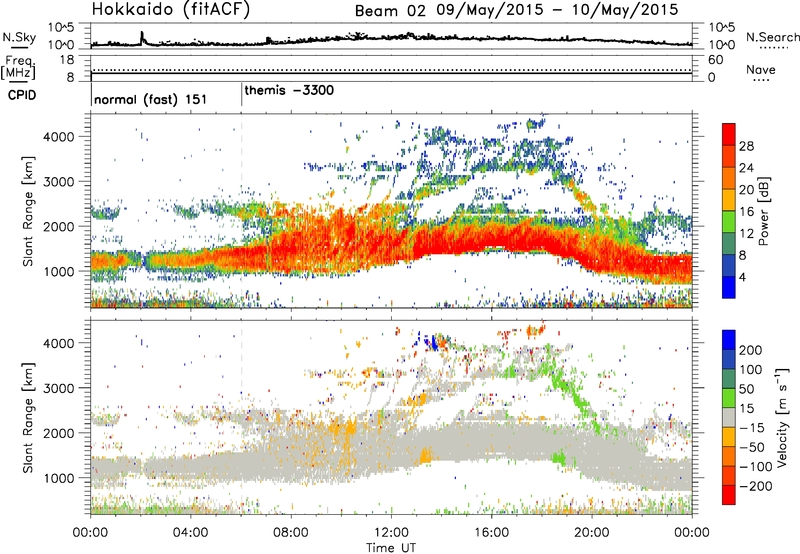Click the 'normal (fast) 151' CPID text
The image size is (800, 554).
point(151,99)
